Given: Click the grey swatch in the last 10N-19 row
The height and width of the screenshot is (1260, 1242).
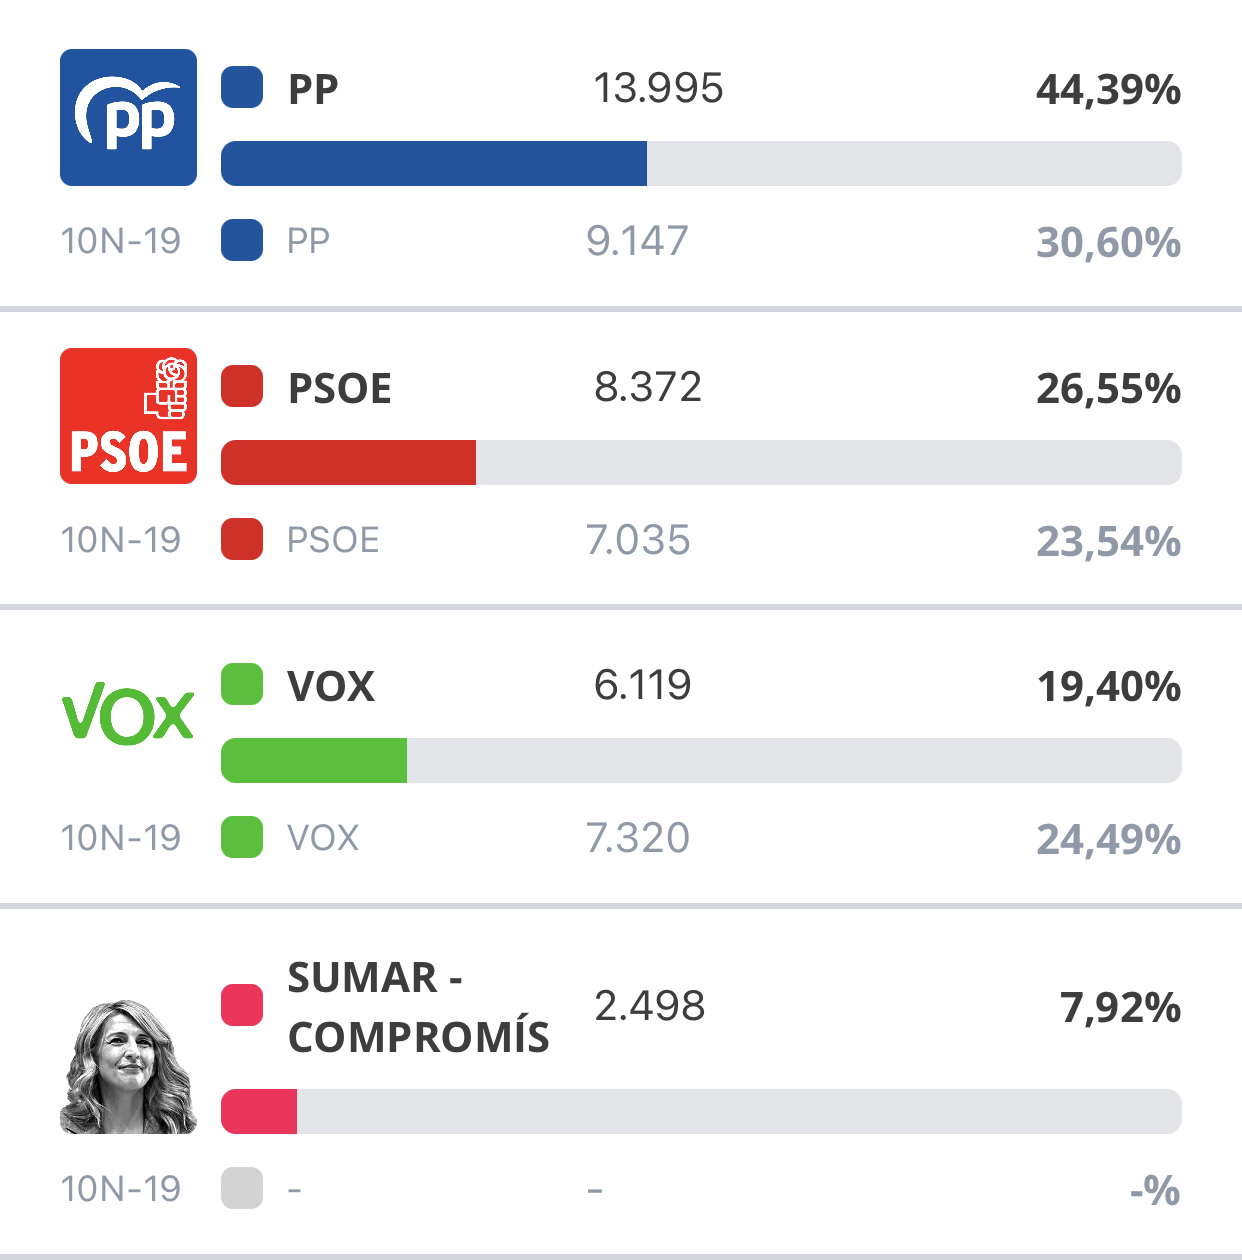Looking at the screenshot, I should [x=242, y=1188].
